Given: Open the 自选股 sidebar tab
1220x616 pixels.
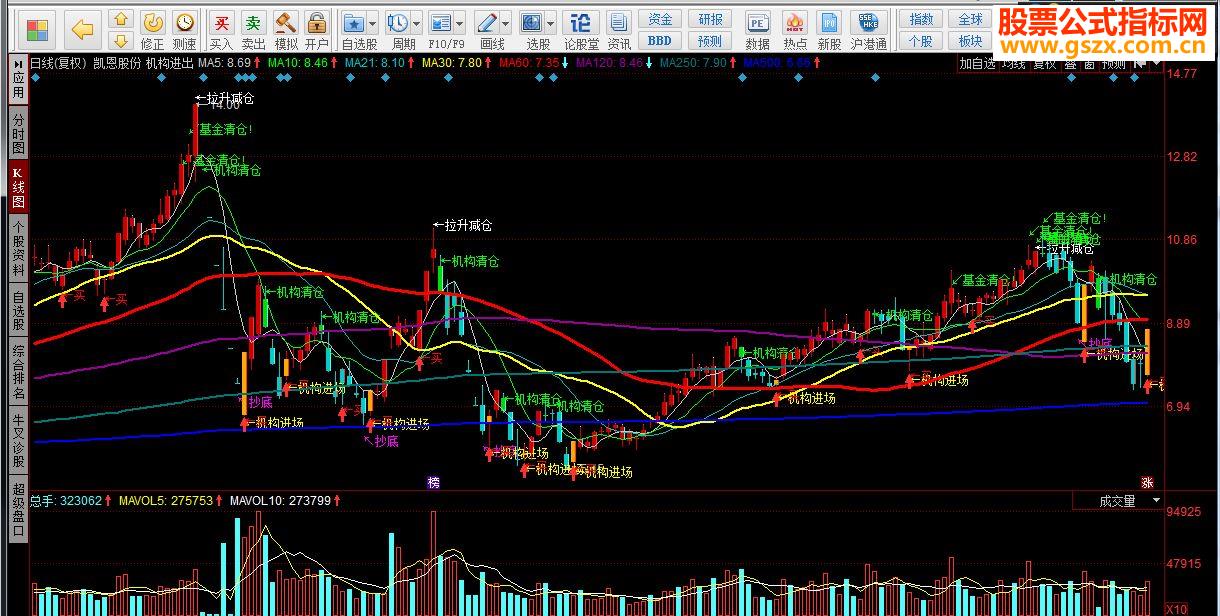Looking at the screenshot, I should [x=18, y=311].
